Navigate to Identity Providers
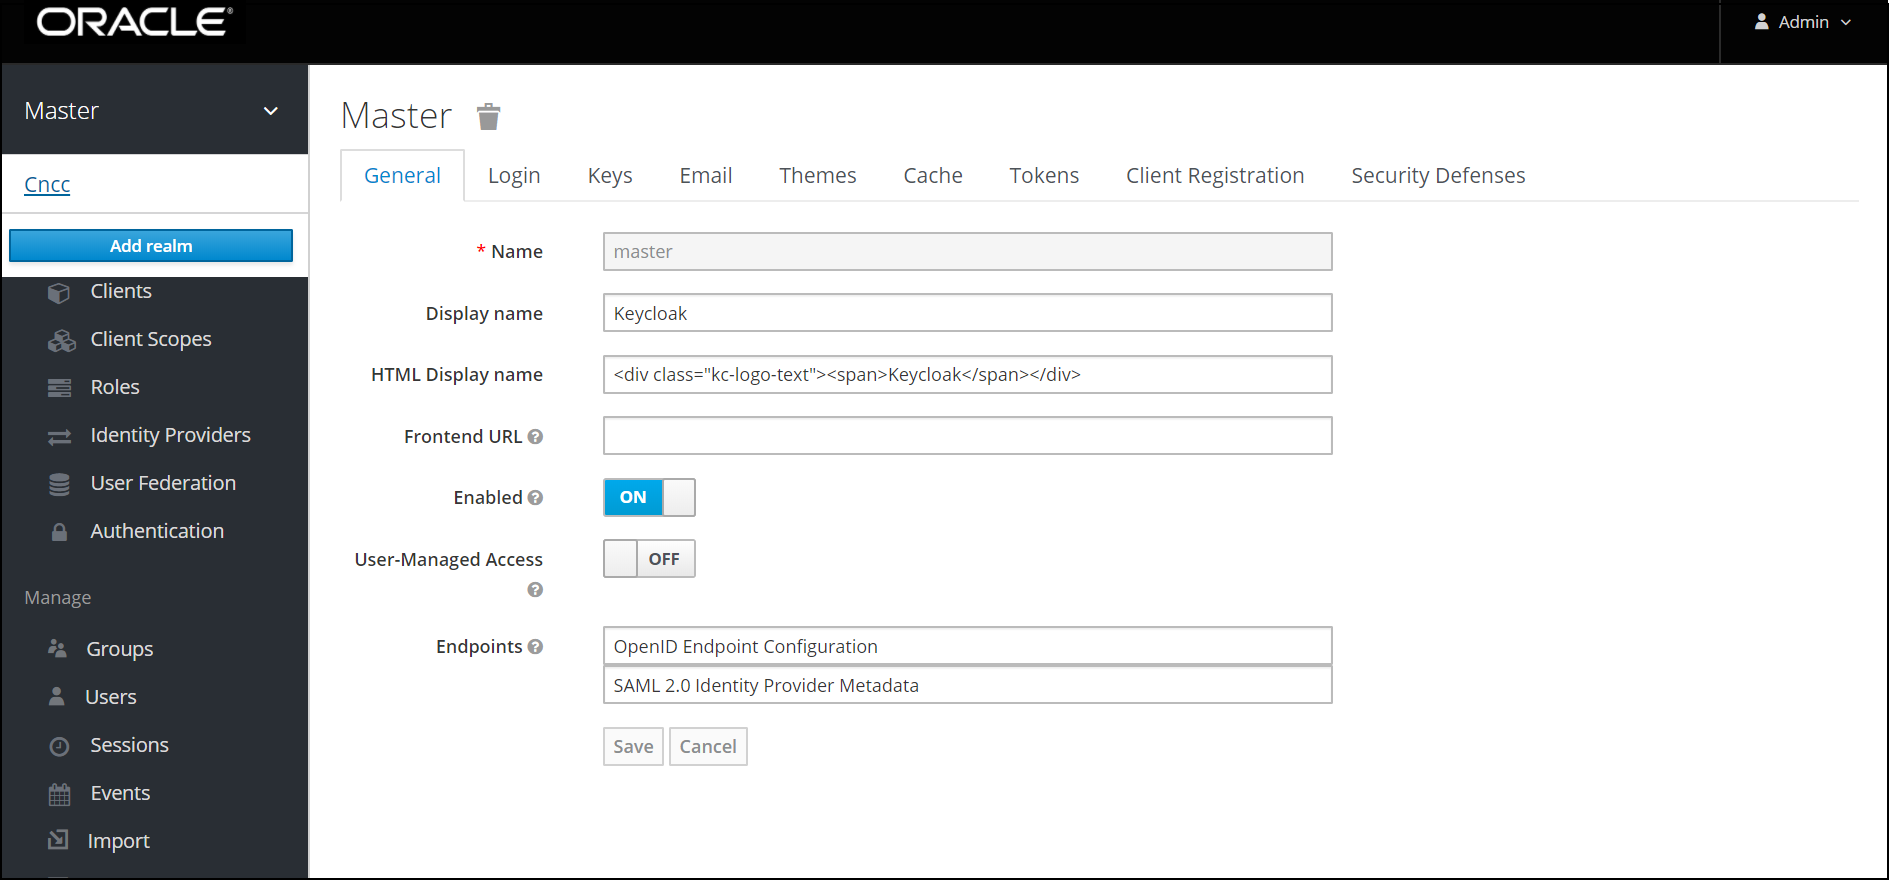The height and width of the screenshot is (880, 1889). pos(170,435)
